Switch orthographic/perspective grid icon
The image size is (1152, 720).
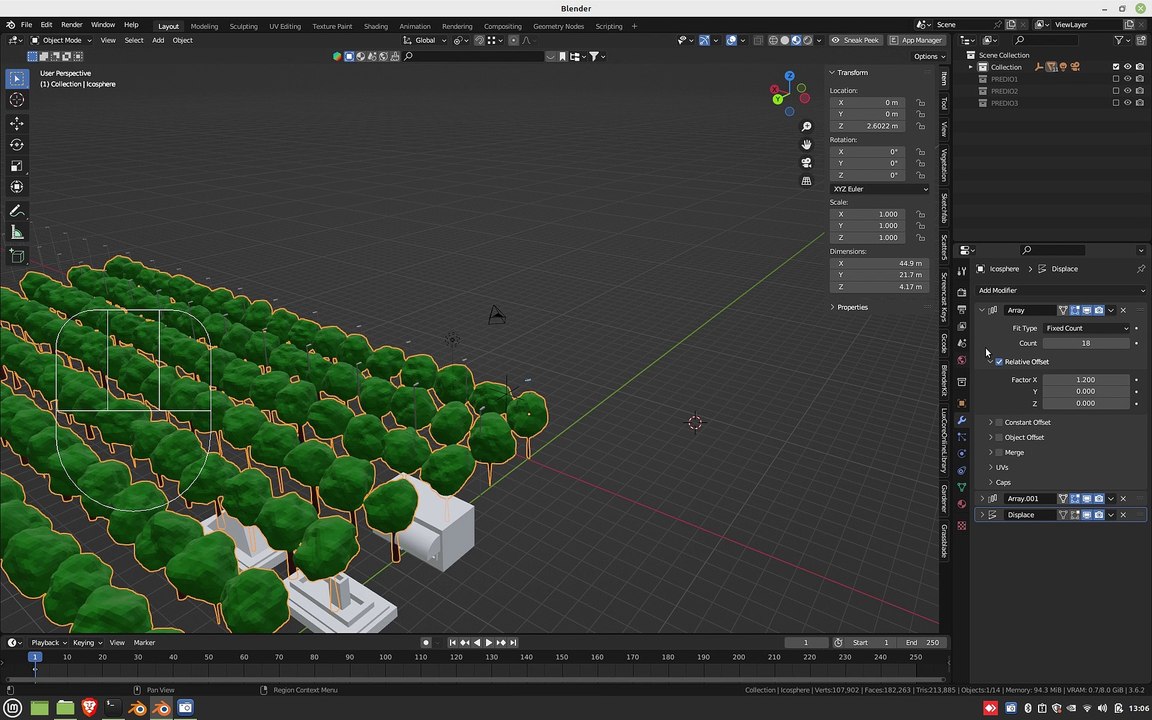click(x=806, y=181)
